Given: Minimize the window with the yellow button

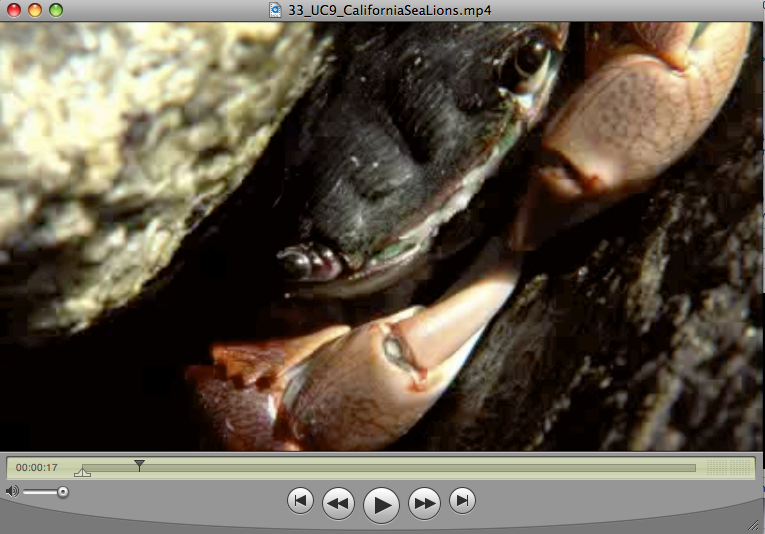Looking at the screenshot, I should click(x=35, y=10).
